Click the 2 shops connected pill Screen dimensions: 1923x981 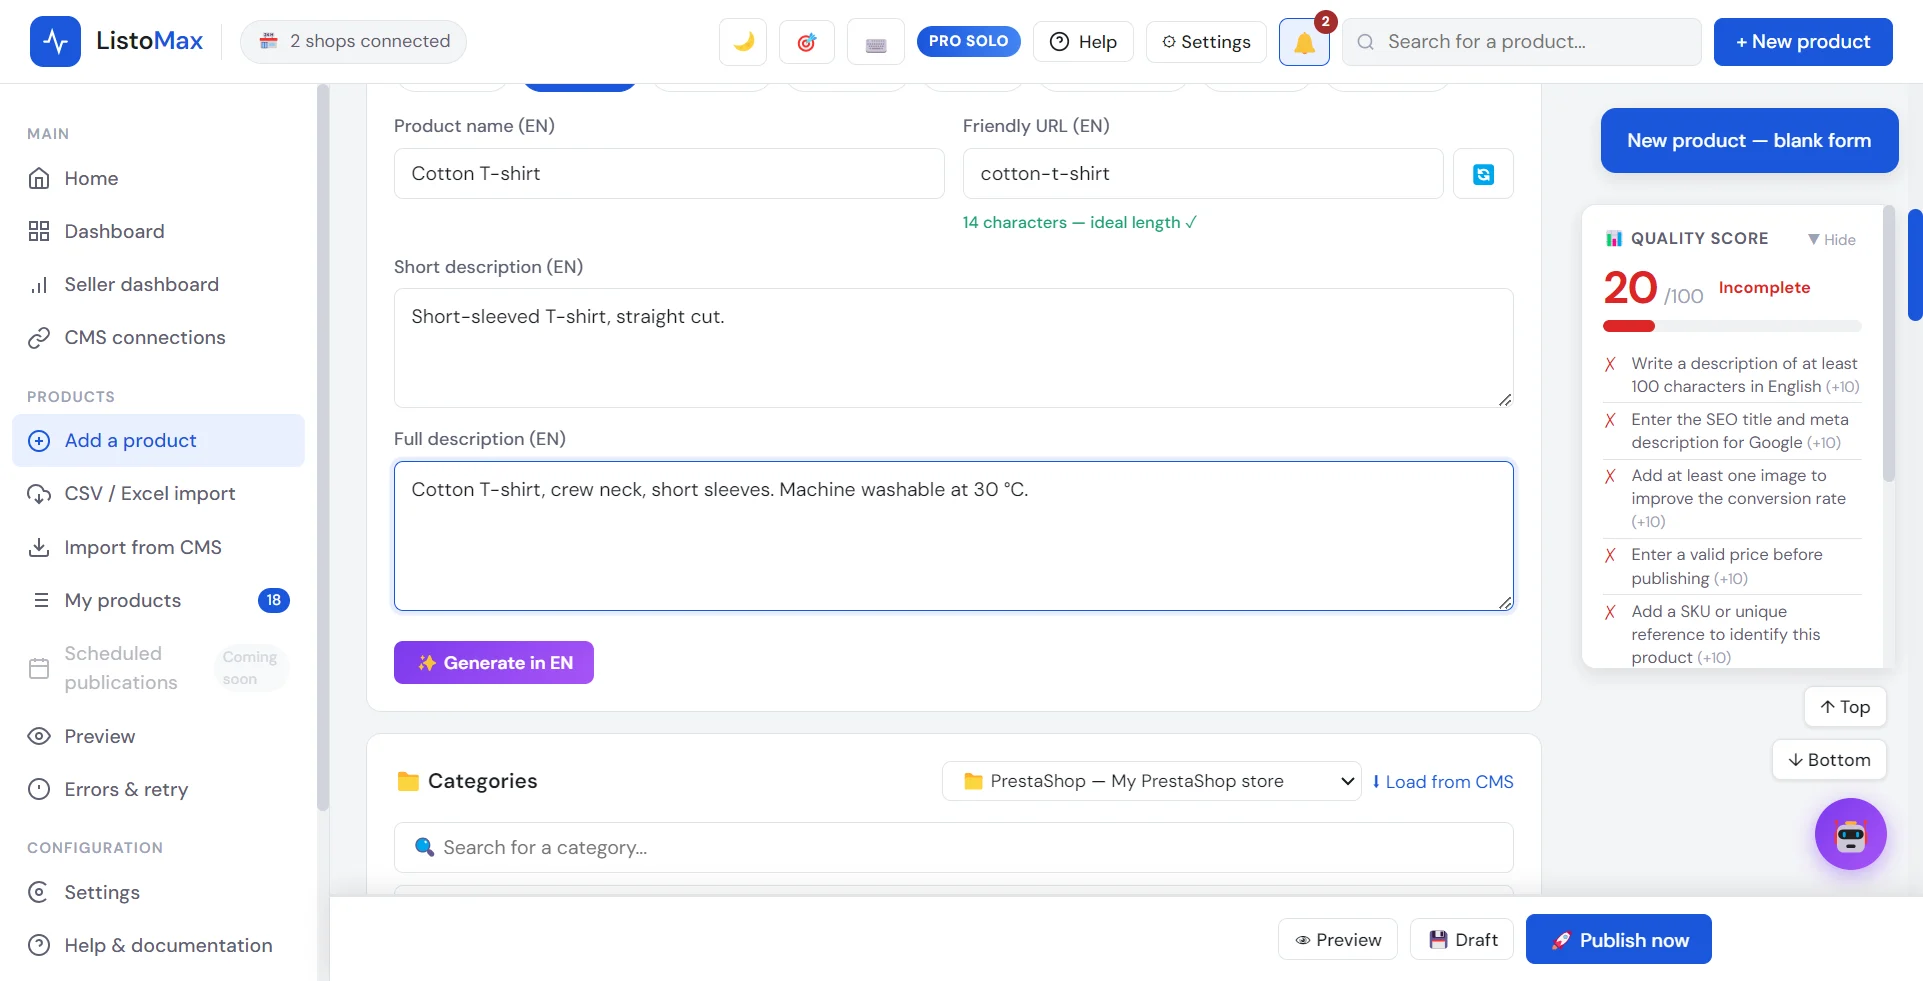tap(353, 41)
